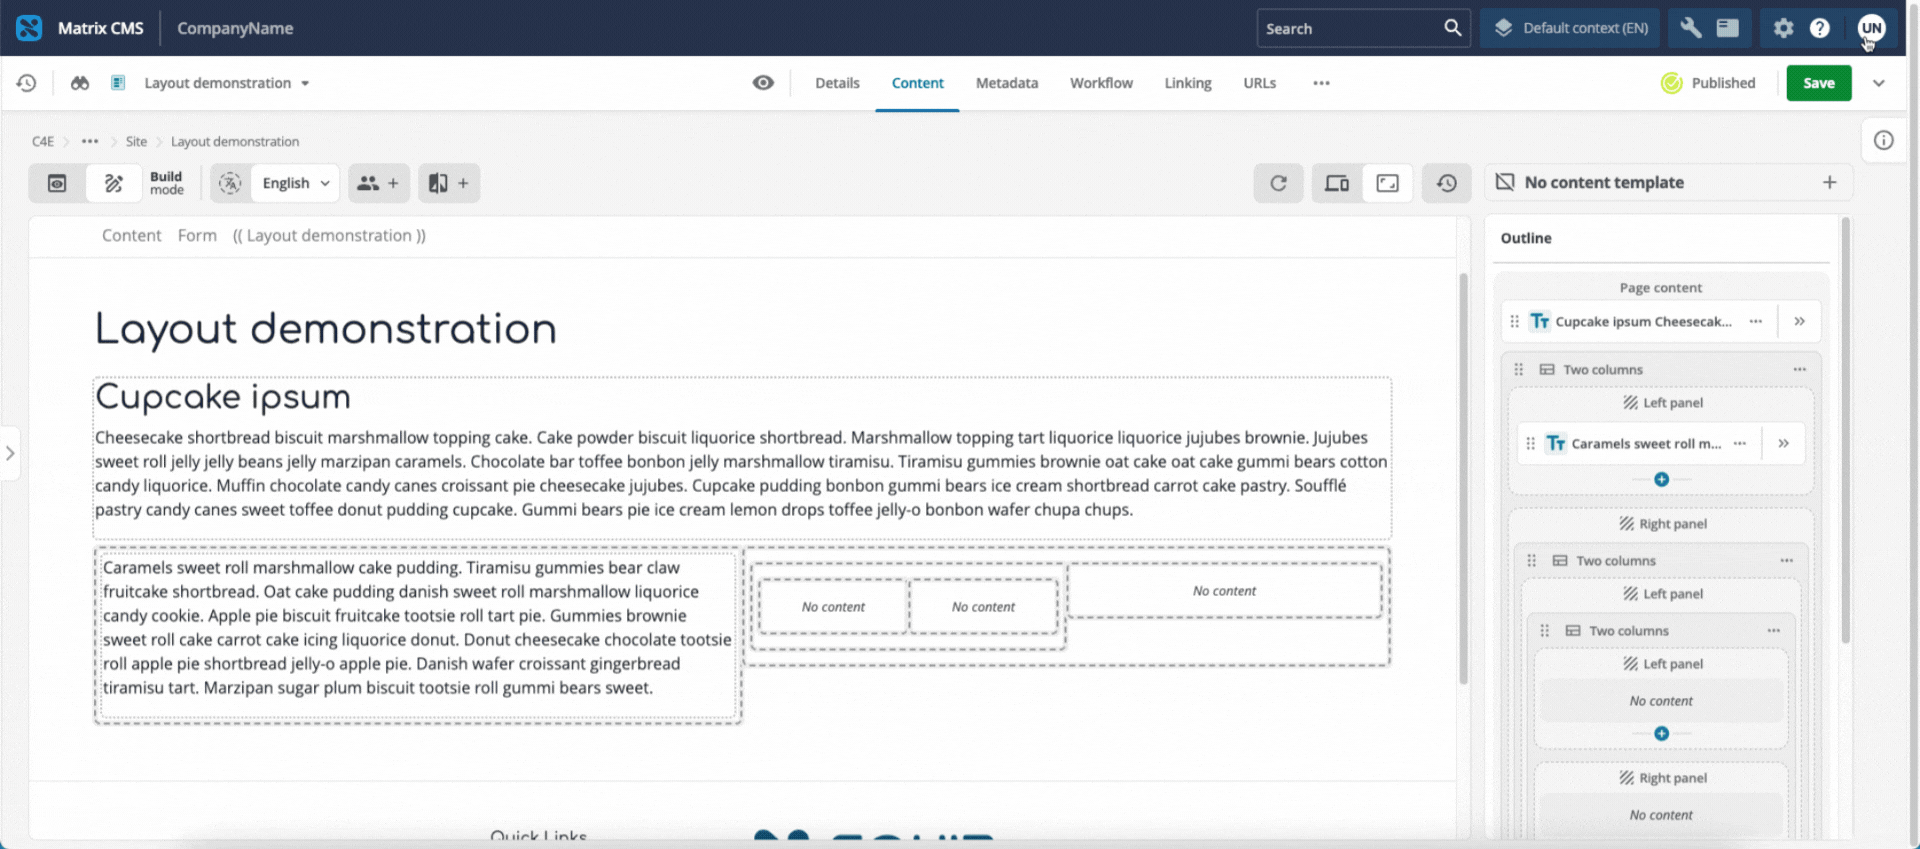Switch to the Details tab
1920x849 pixels.
[837, 83]
